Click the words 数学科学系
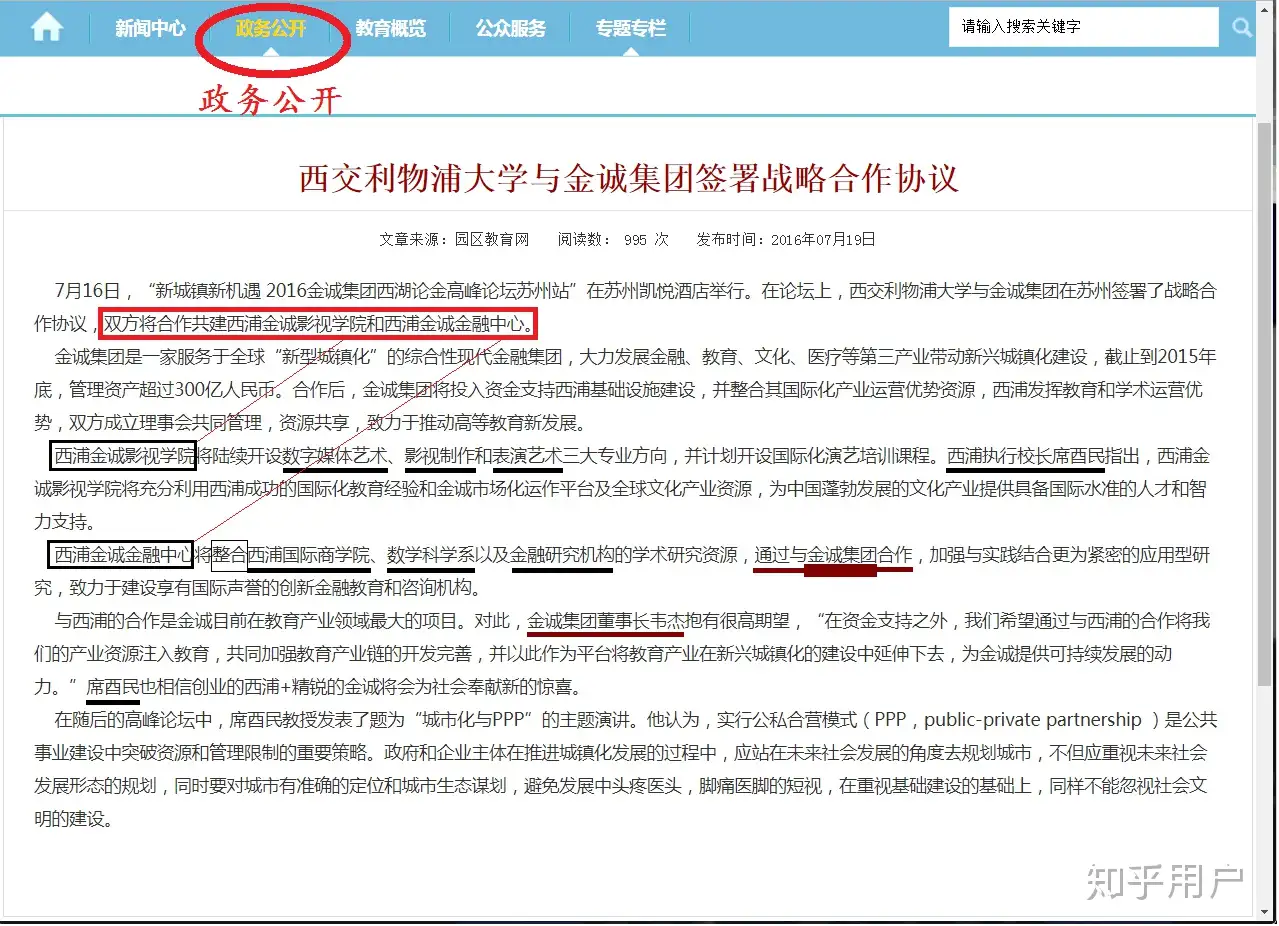Image resolution: width=1279 pixels, height=926 pixels. [431, 554]
